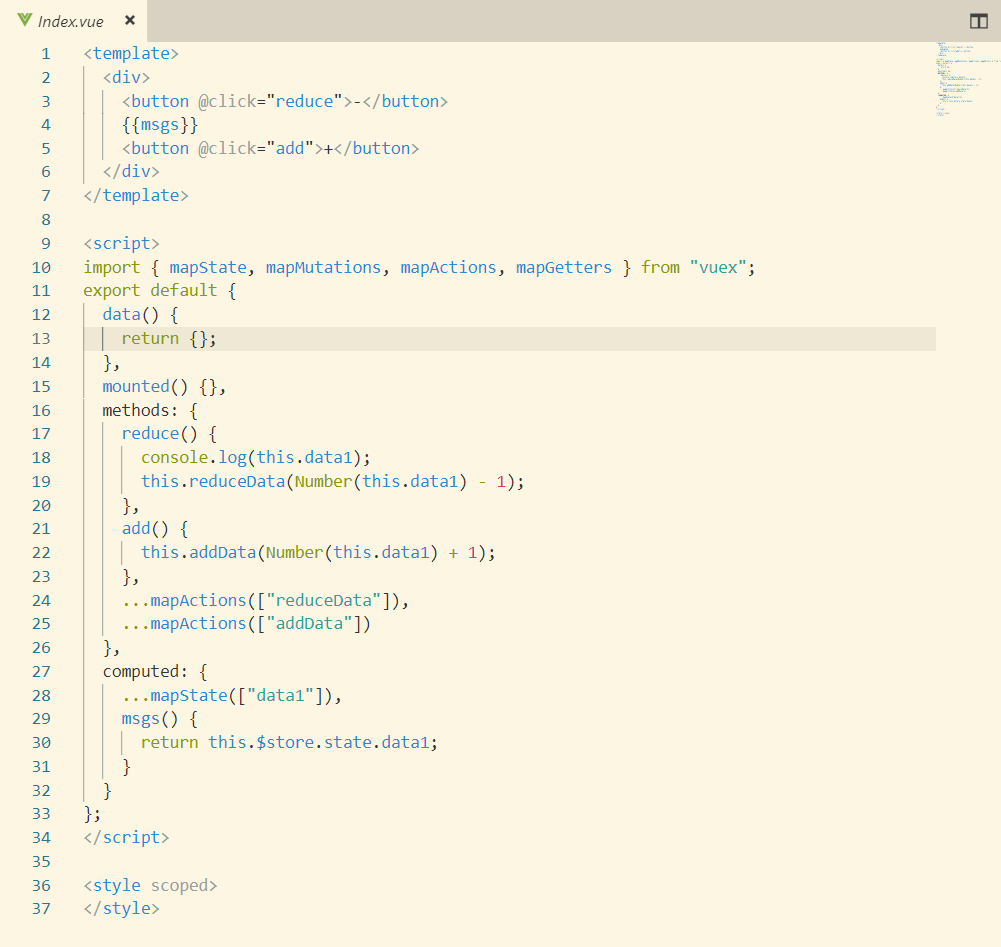Click the mapState(["data1"]) line

[x=232, y=696]
